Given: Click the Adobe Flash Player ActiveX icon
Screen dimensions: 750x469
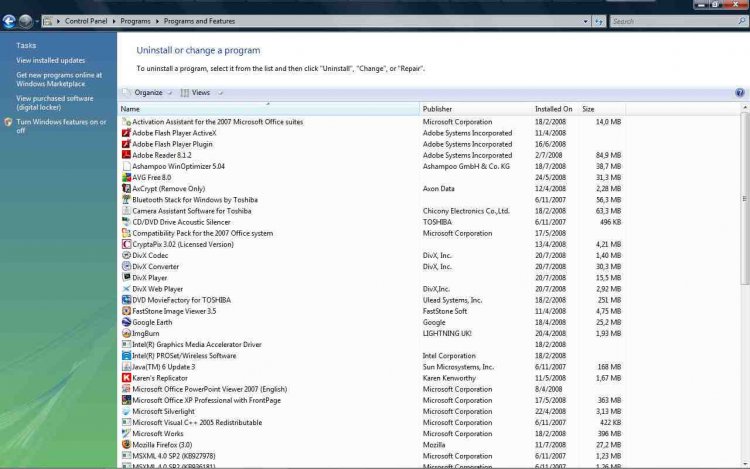Looking at the screenshot, I should [x=126, y=133].
